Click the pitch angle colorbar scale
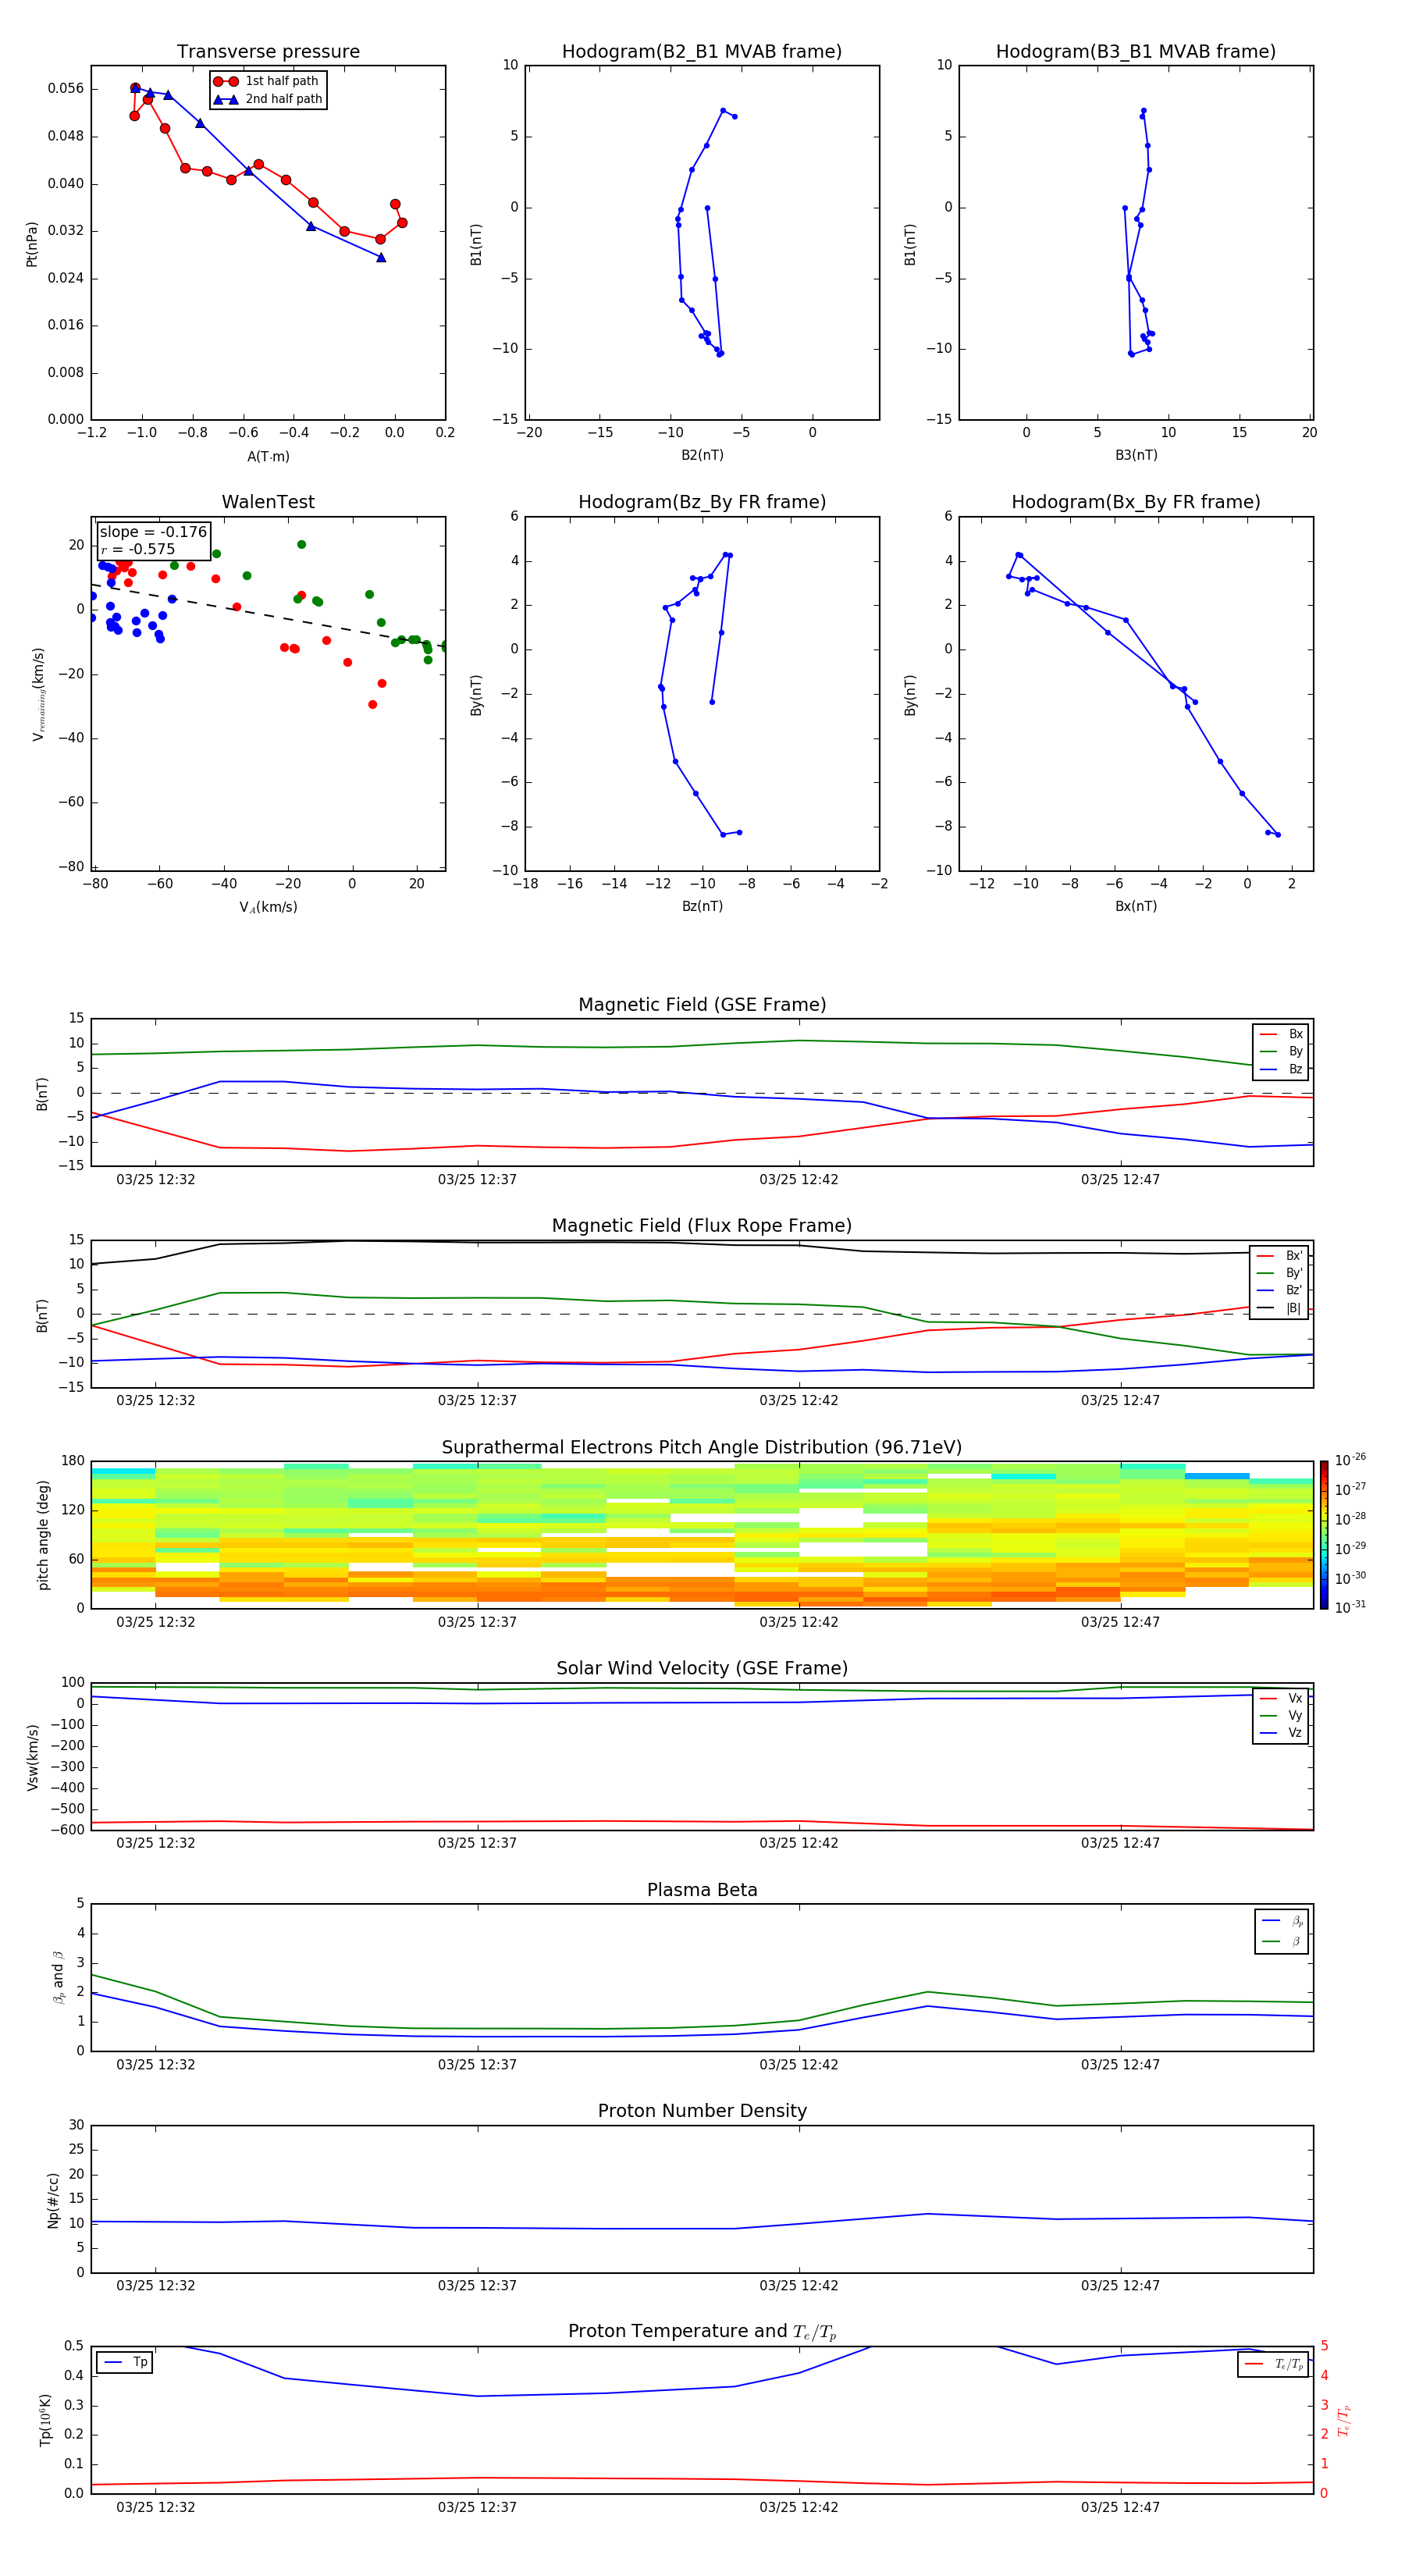The height and width of the screenshot is (2576, 1405). [x=1324, y=1535]
